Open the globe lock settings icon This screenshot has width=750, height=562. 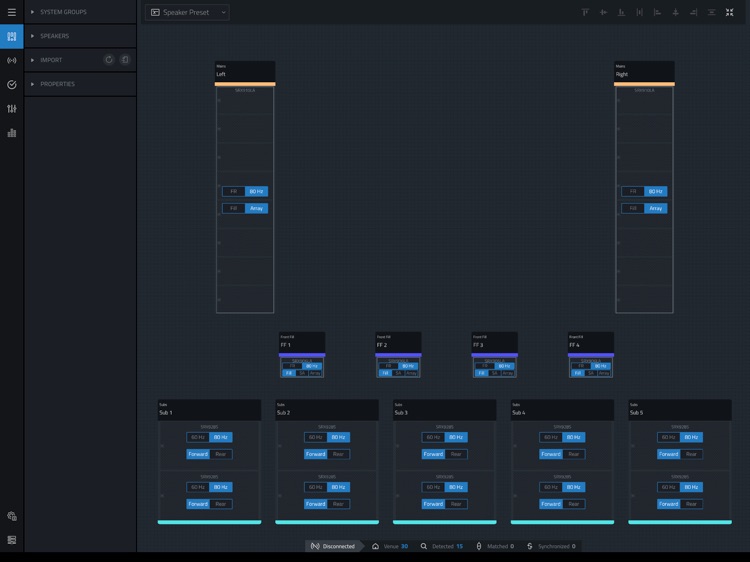[x=11, y=516]
